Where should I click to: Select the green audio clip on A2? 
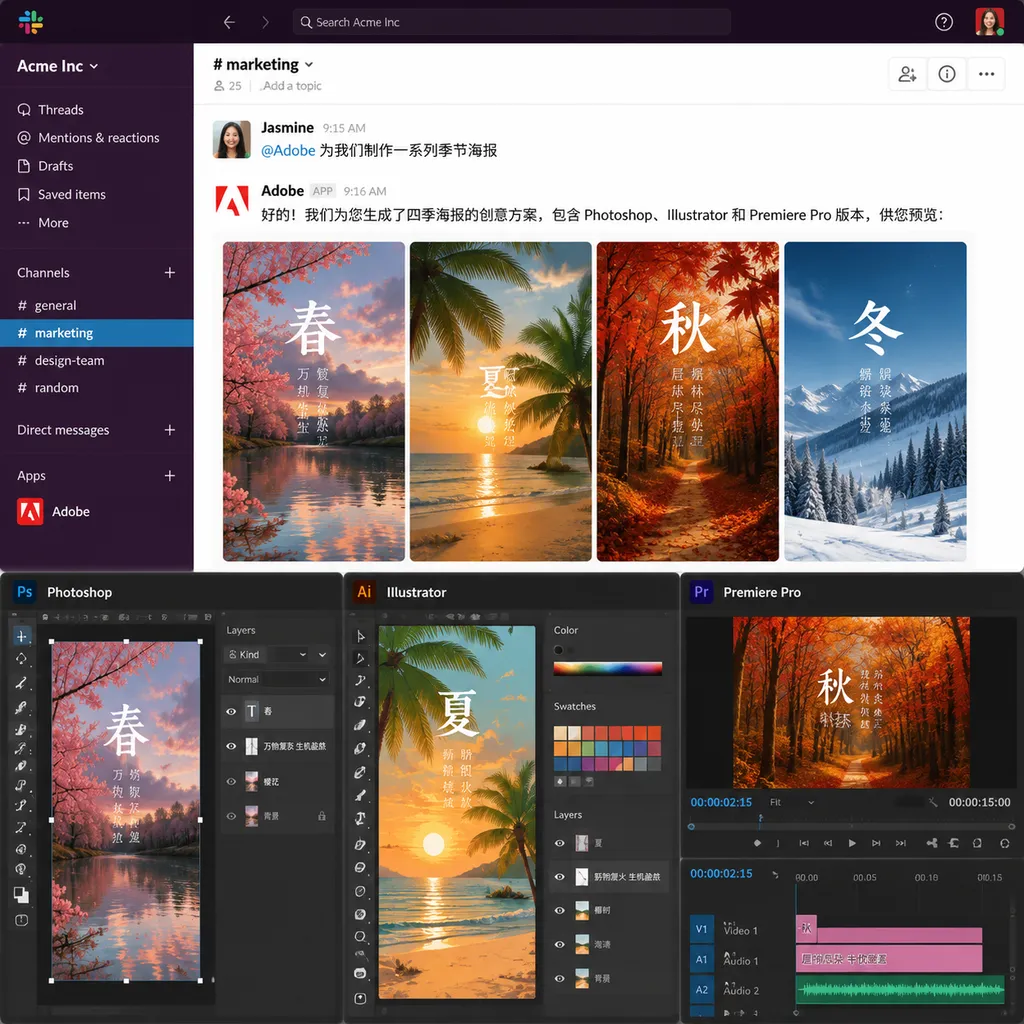[899, 989]
